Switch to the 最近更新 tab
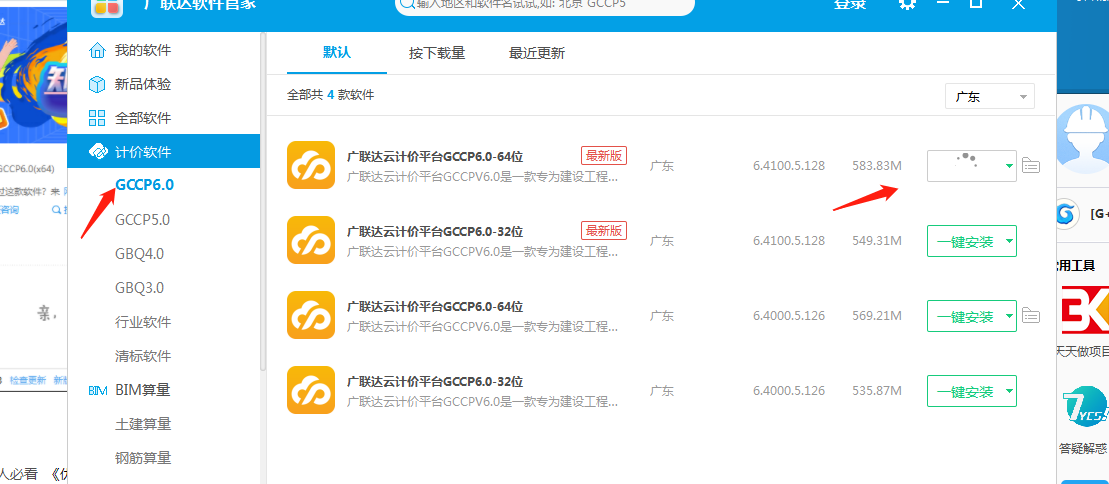1109x484 pixels. click(537, 53)
